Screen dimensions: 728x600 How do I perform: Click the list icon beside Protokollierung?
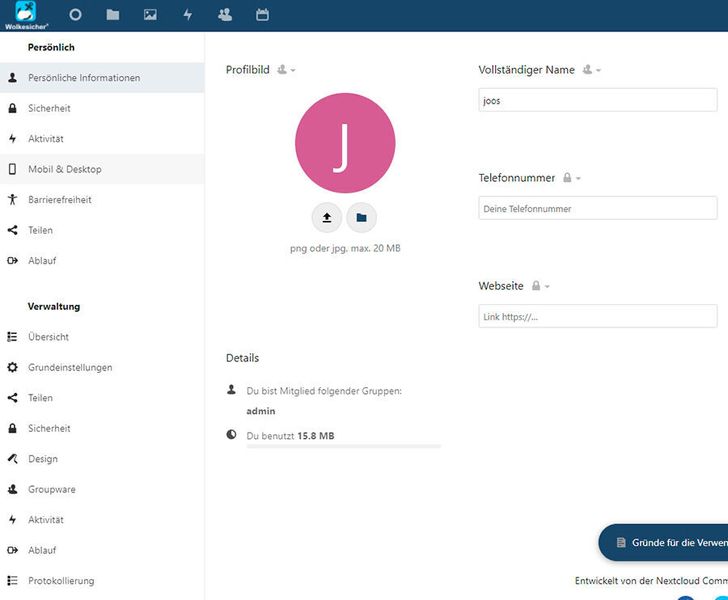(13, 580)
